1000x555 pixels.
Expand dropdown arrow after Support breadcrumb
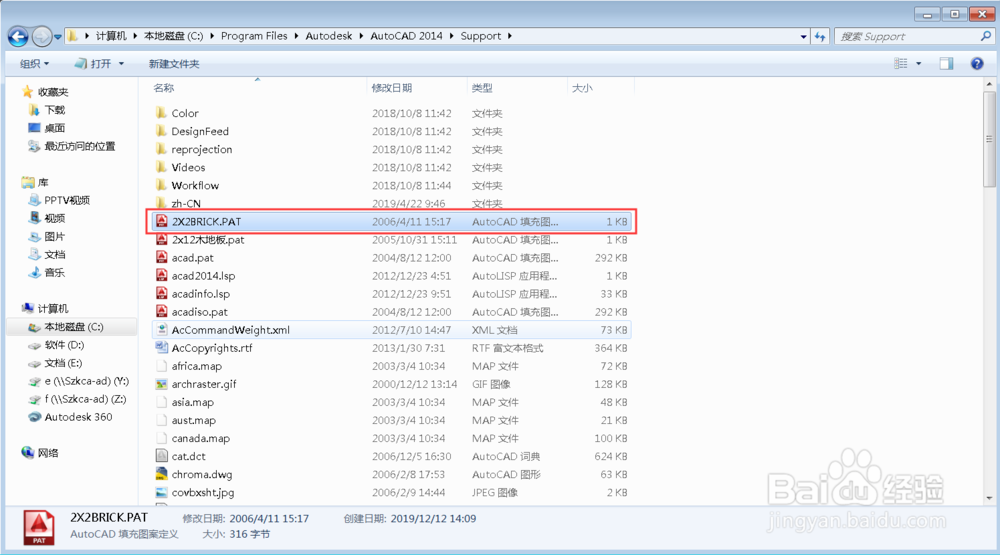pos(510,36)
